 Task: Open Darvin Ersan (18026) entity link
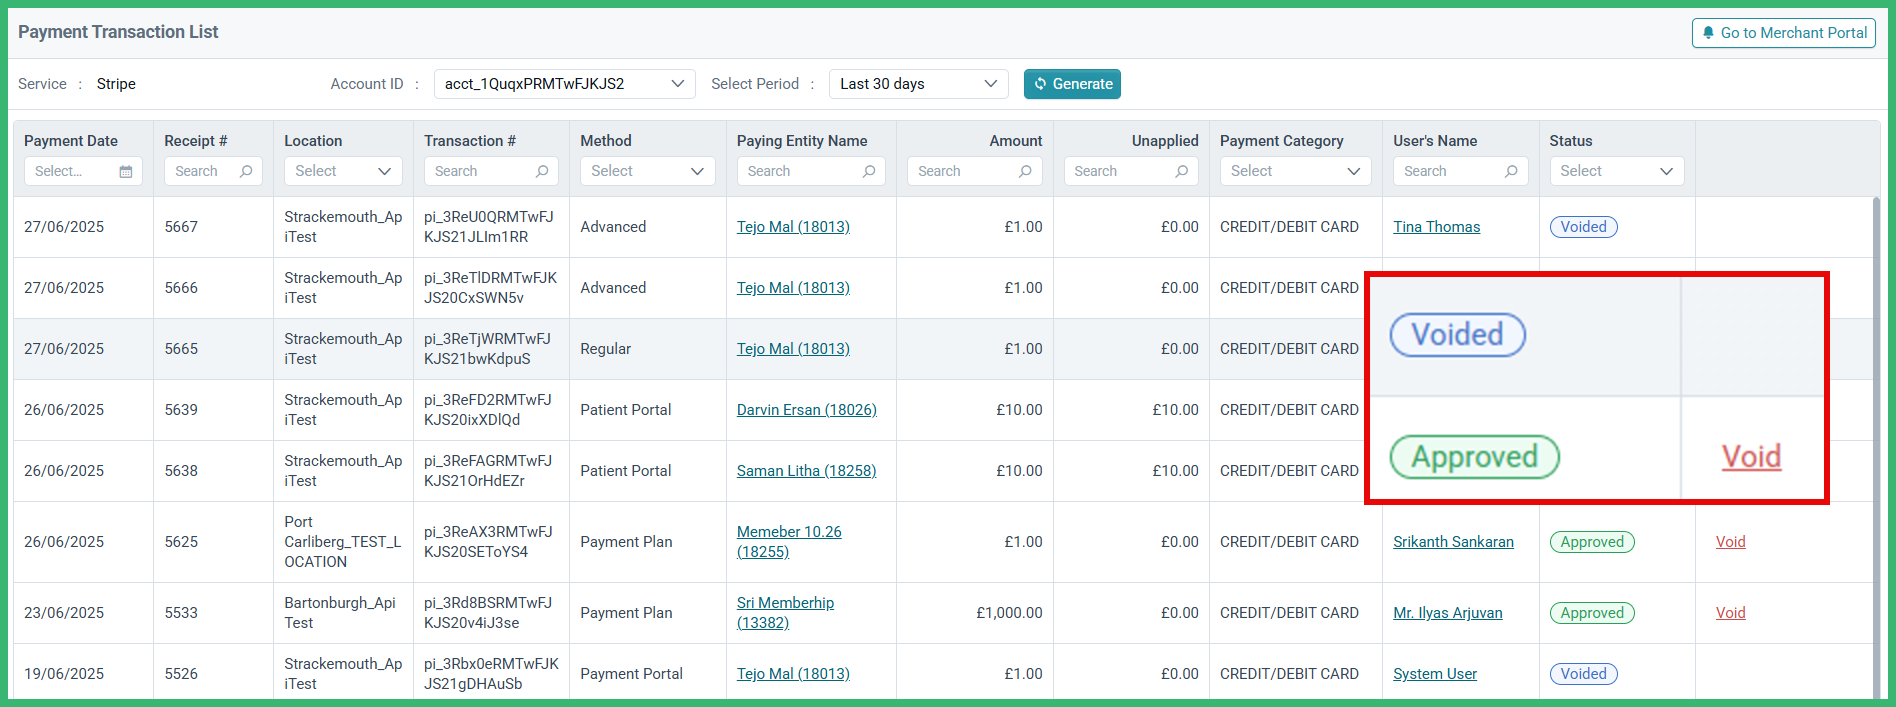pos(807,410)
